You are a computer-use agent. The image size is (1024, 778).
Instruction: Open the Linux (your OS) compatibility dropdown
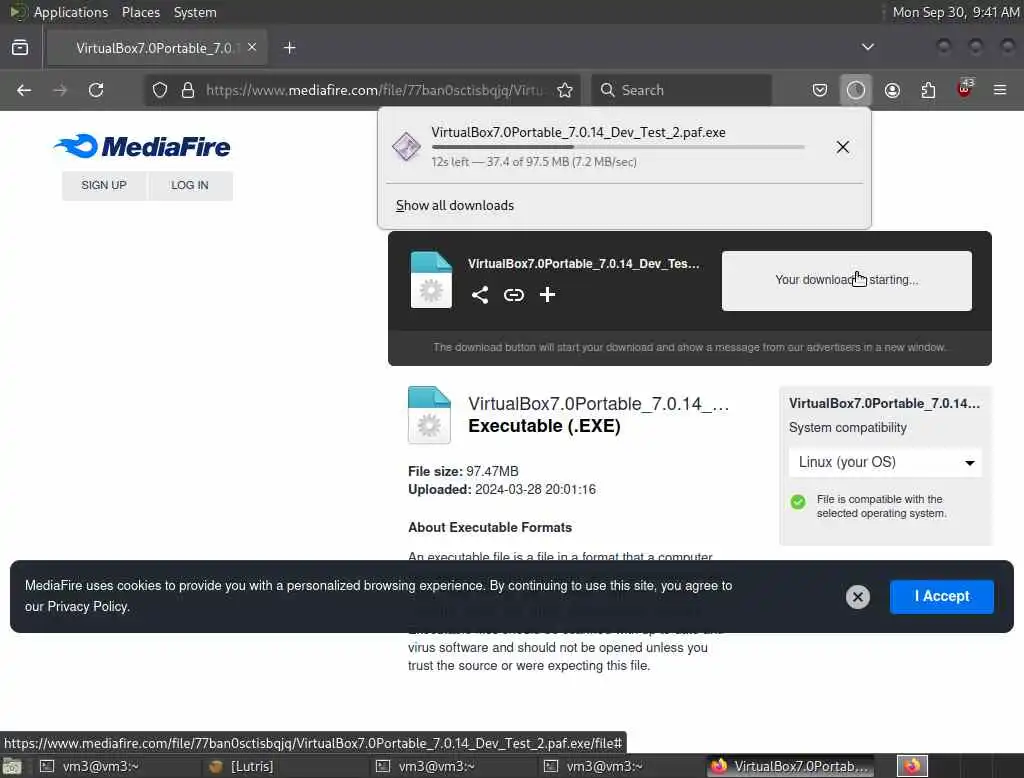click(x=885, y=462)
